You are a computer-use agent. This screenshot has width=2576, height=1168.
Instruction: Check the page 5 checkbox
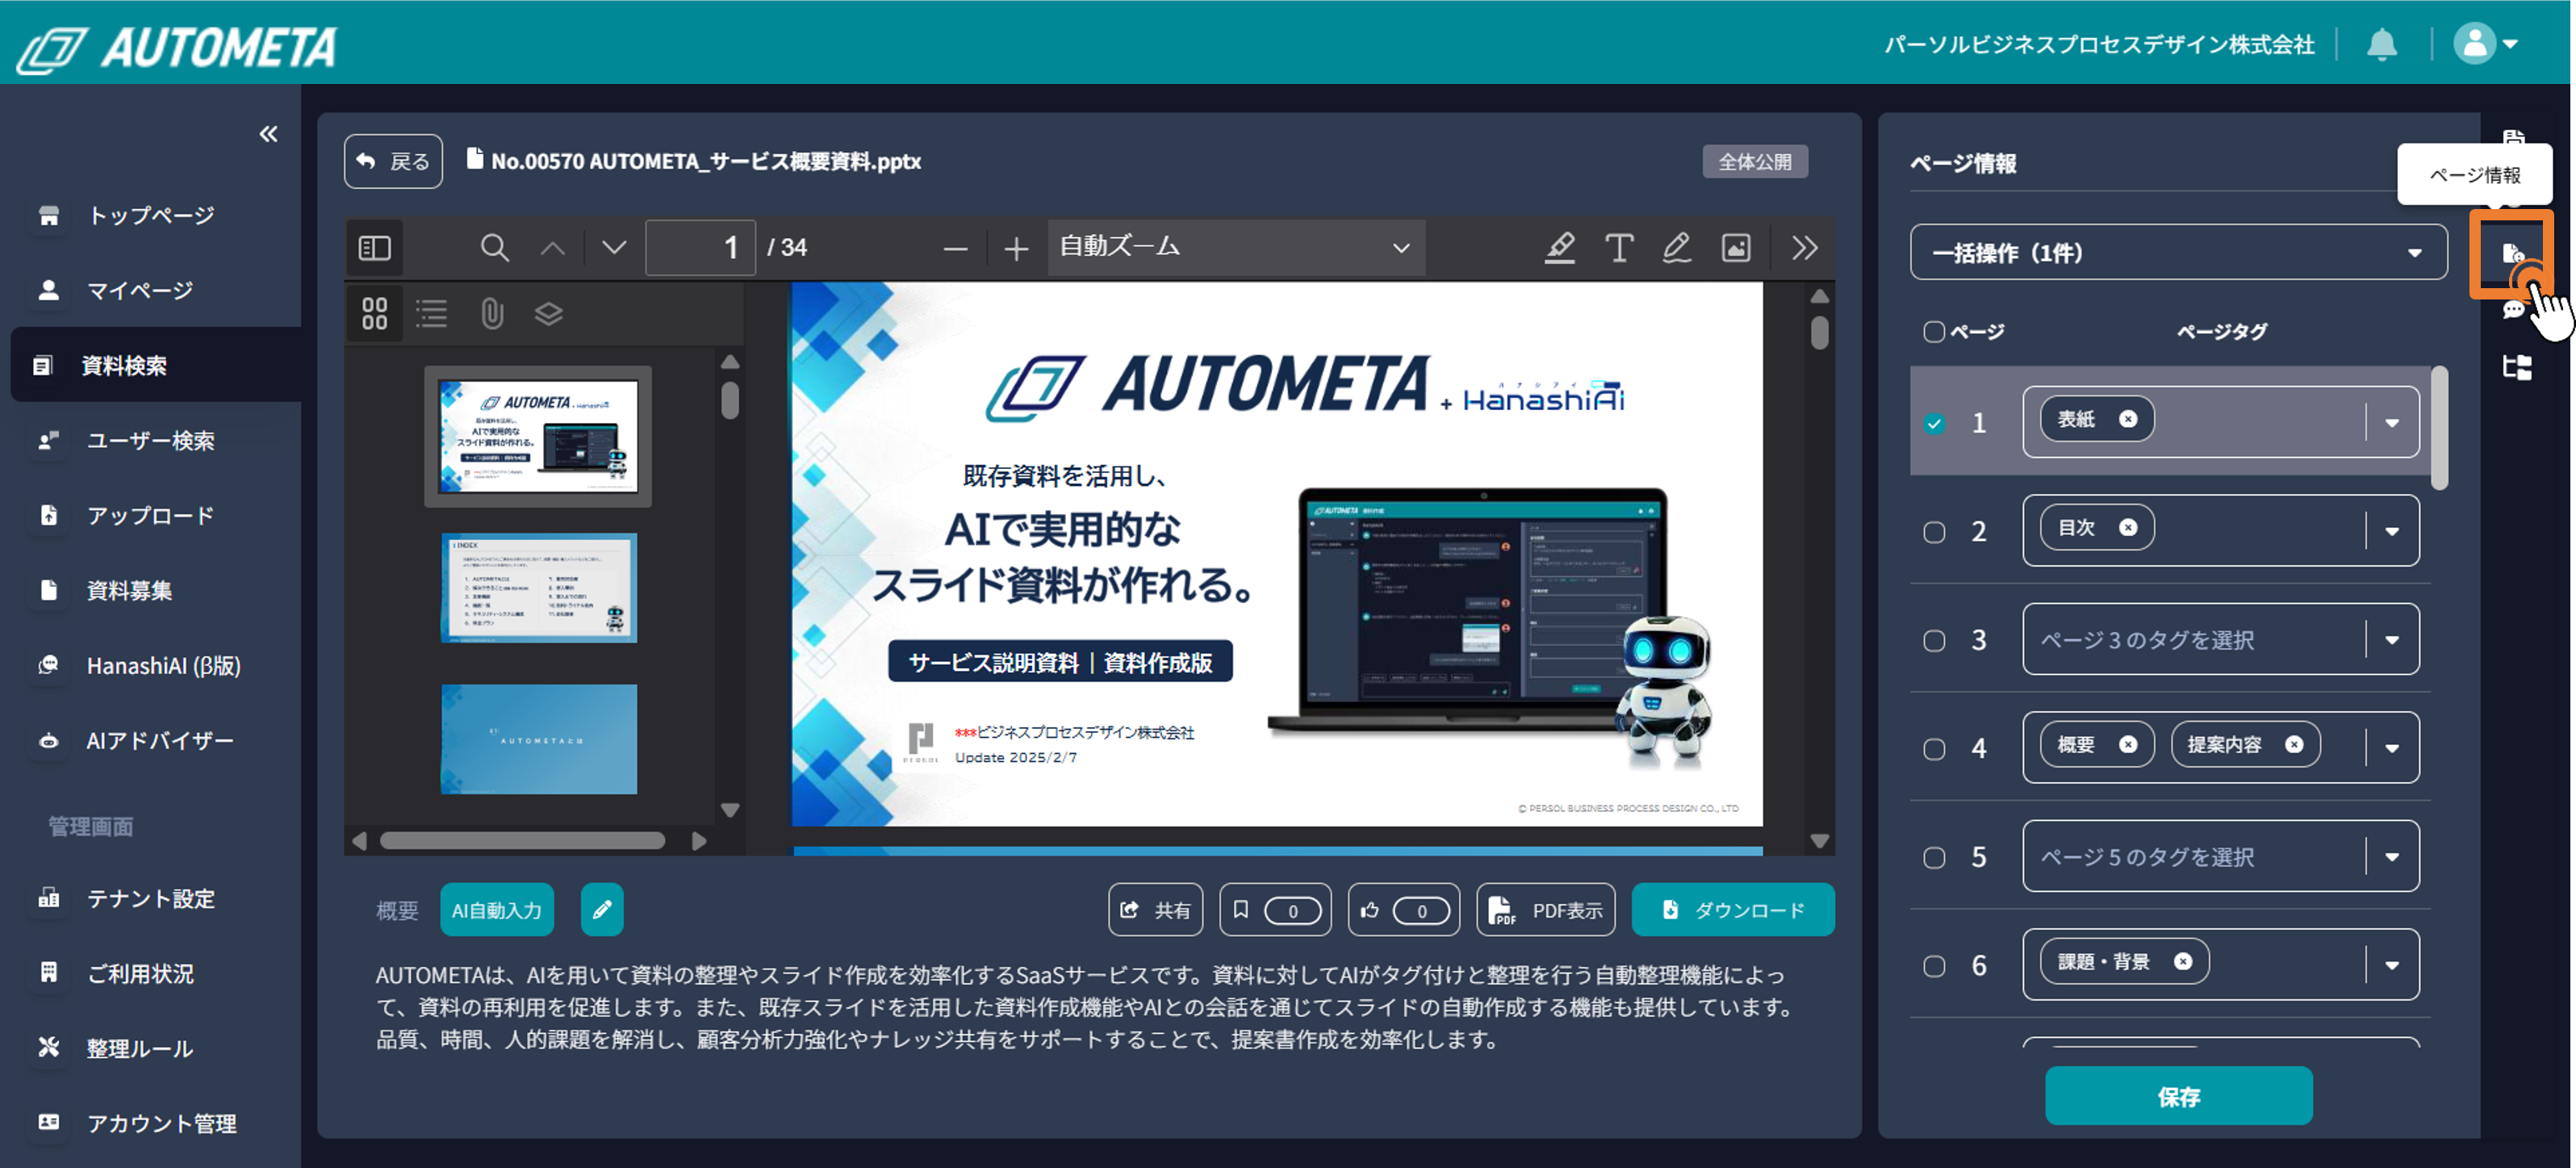(x=1934, y=857)
